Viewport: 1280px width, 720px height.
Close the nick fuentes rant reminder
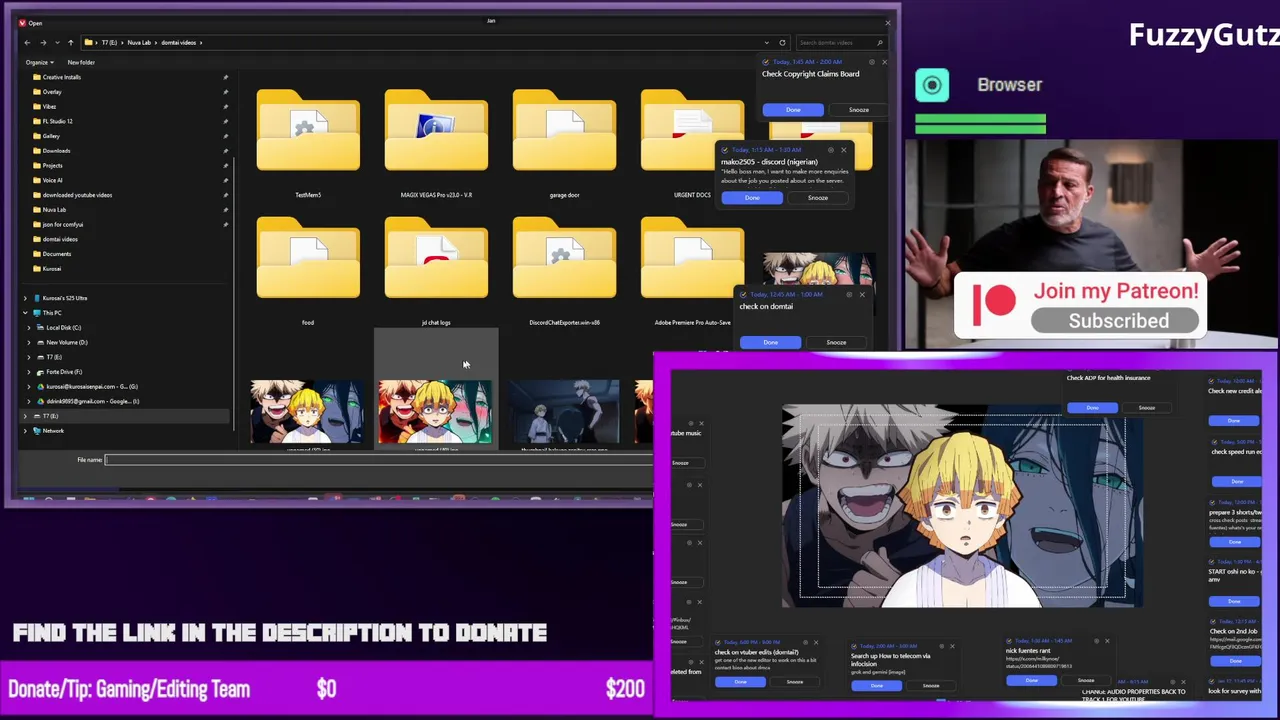pyautogui.click(x=1107, y=641)
